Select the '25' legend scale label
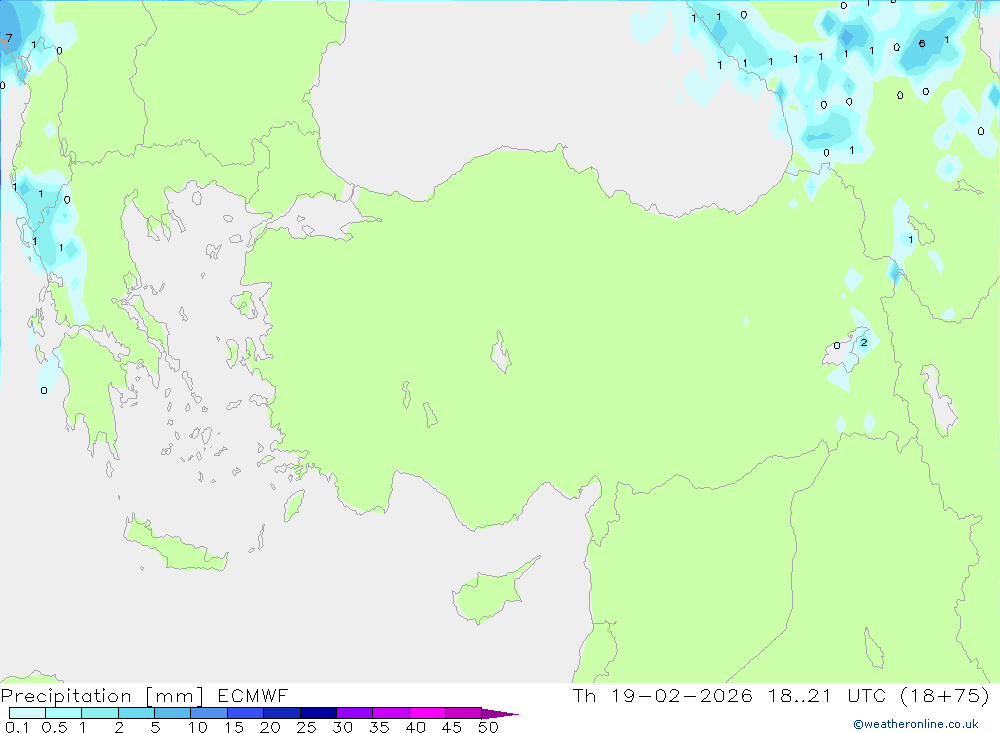1000x733 pixels. tap(306, 727)
